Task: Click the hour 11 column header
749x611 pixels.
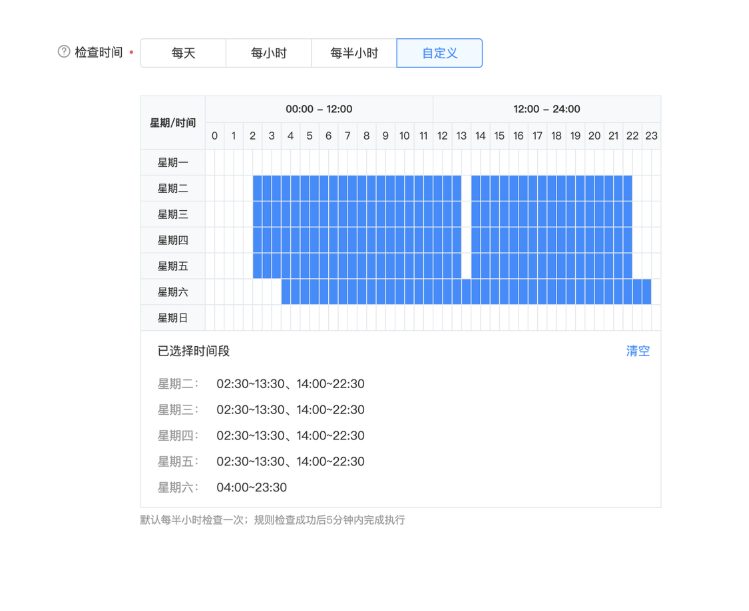Action: pyautogui.click(x=424, y=136)
